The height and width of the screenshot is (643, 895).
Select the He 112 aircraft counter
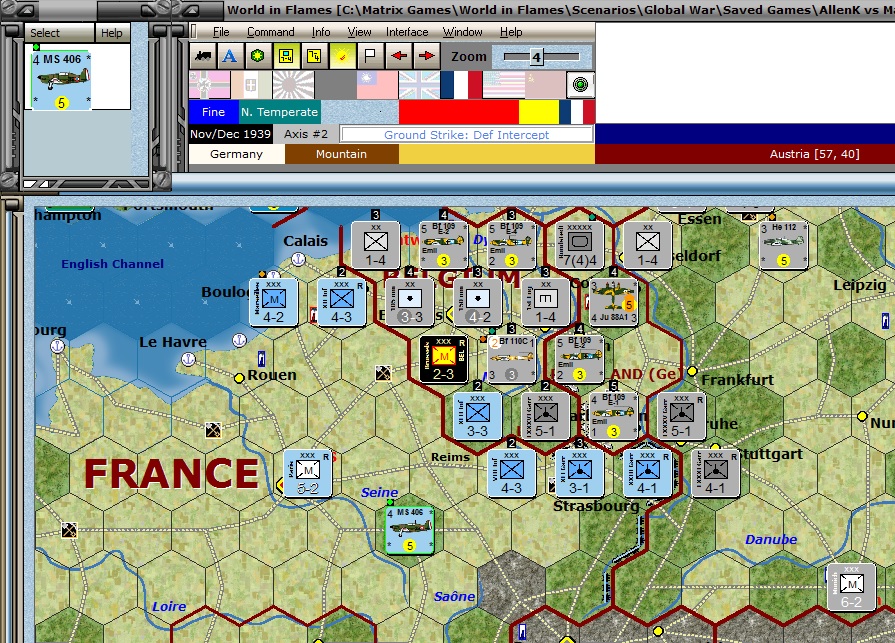point(783,245)
